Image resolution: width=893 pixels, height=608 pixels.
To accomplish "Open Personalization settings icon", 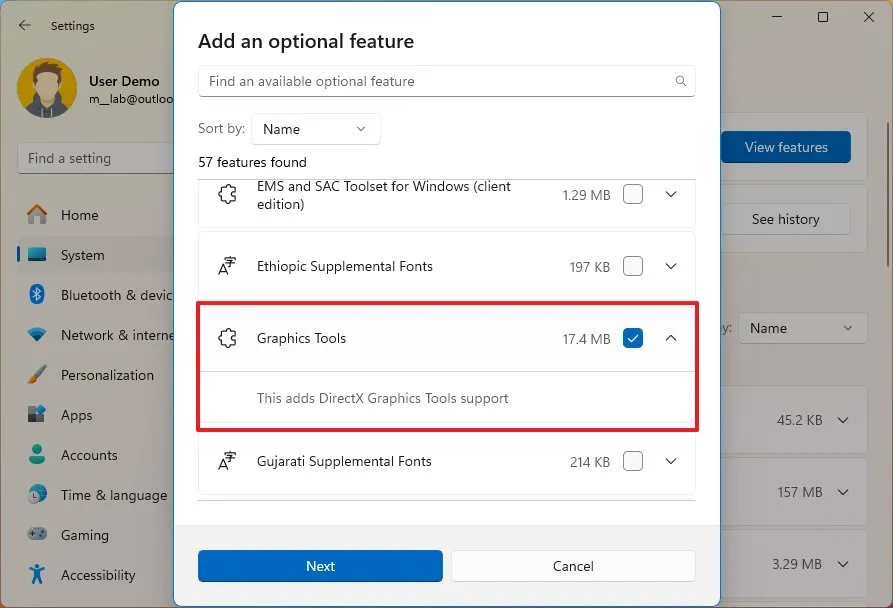I will 37,375.
